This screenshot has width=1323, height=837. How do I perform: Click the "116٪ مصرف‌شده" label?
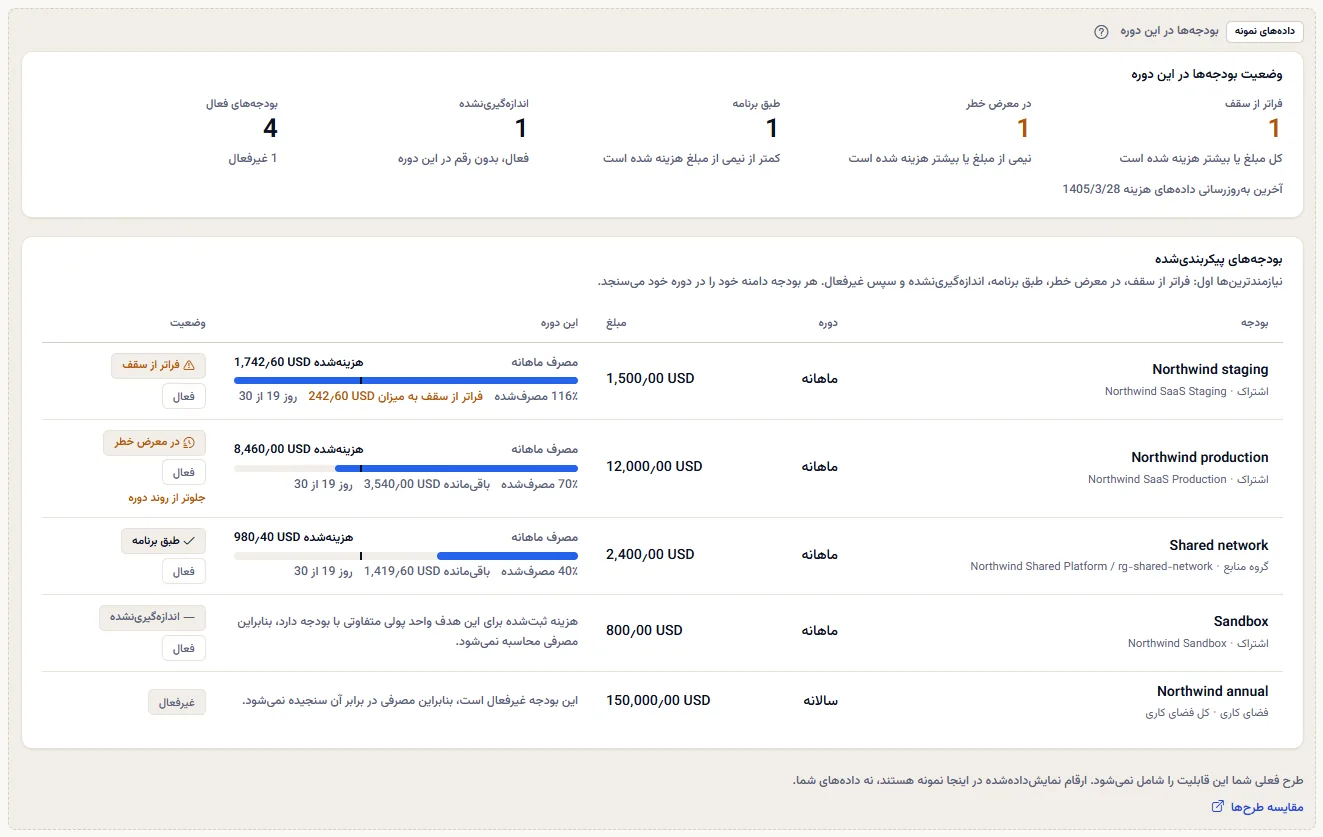coord(536,396)
